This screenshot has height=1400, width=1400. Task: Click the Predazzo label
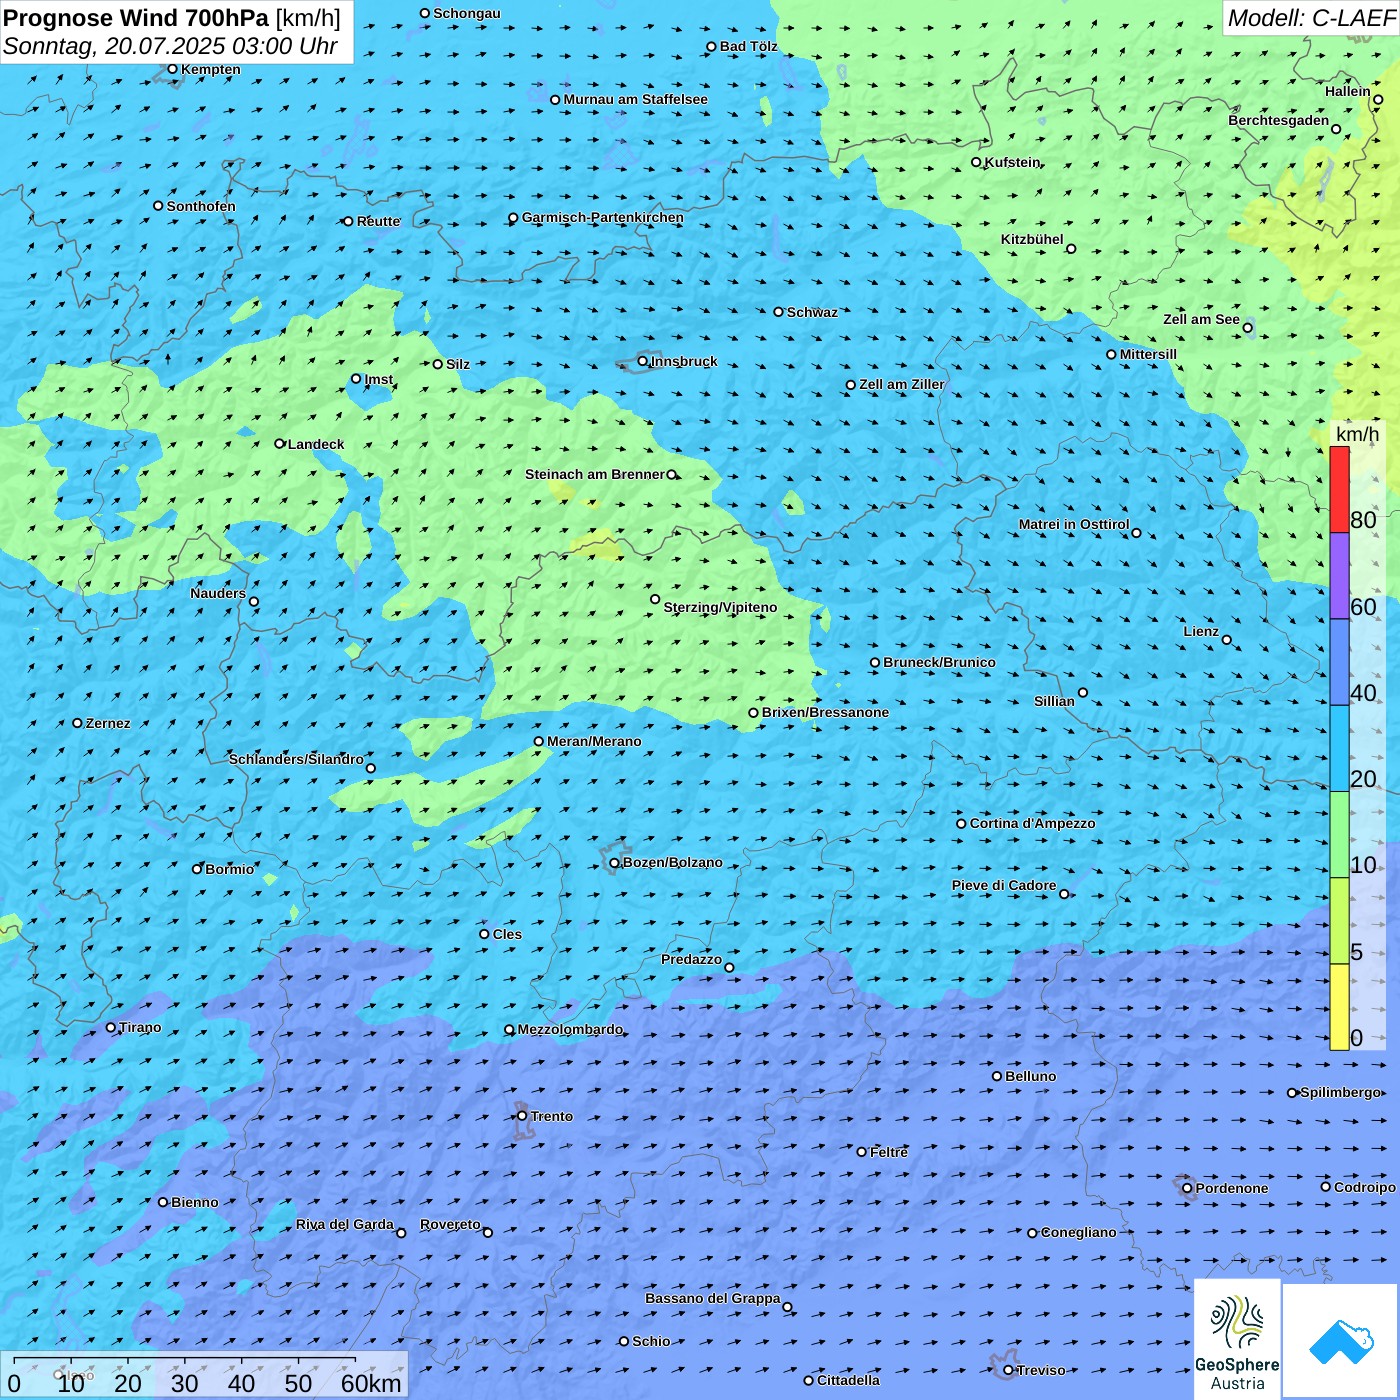click(691, 959)
